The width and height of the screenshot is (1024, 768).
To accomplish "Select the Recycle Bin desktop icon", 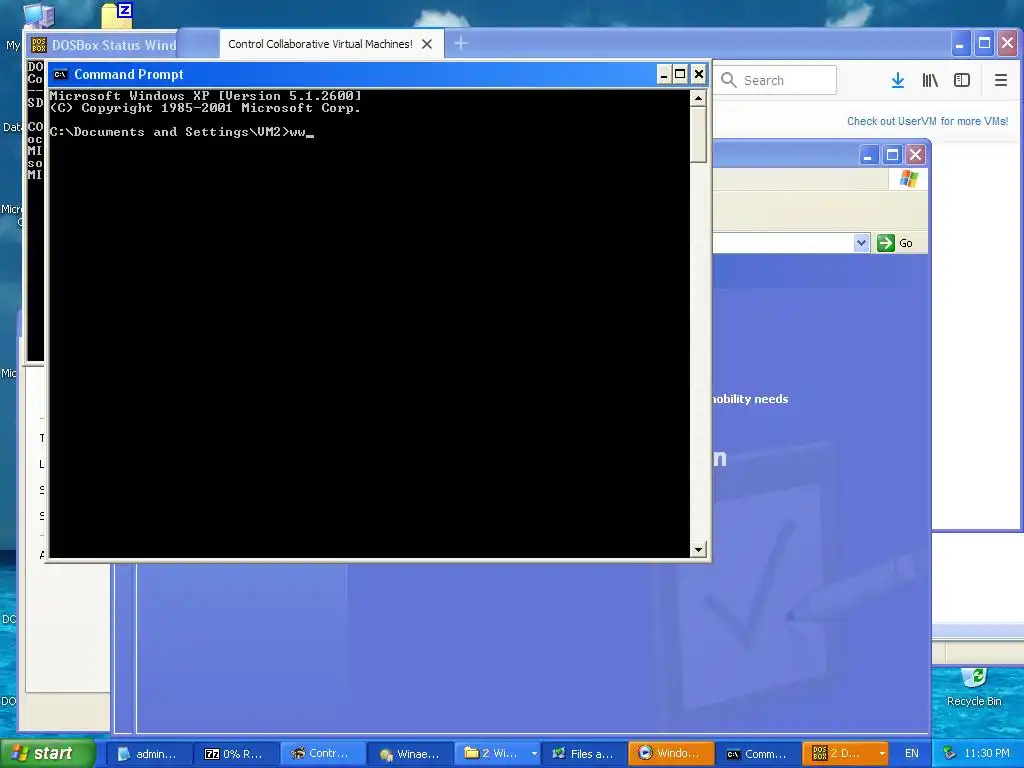I will [974, 687].
